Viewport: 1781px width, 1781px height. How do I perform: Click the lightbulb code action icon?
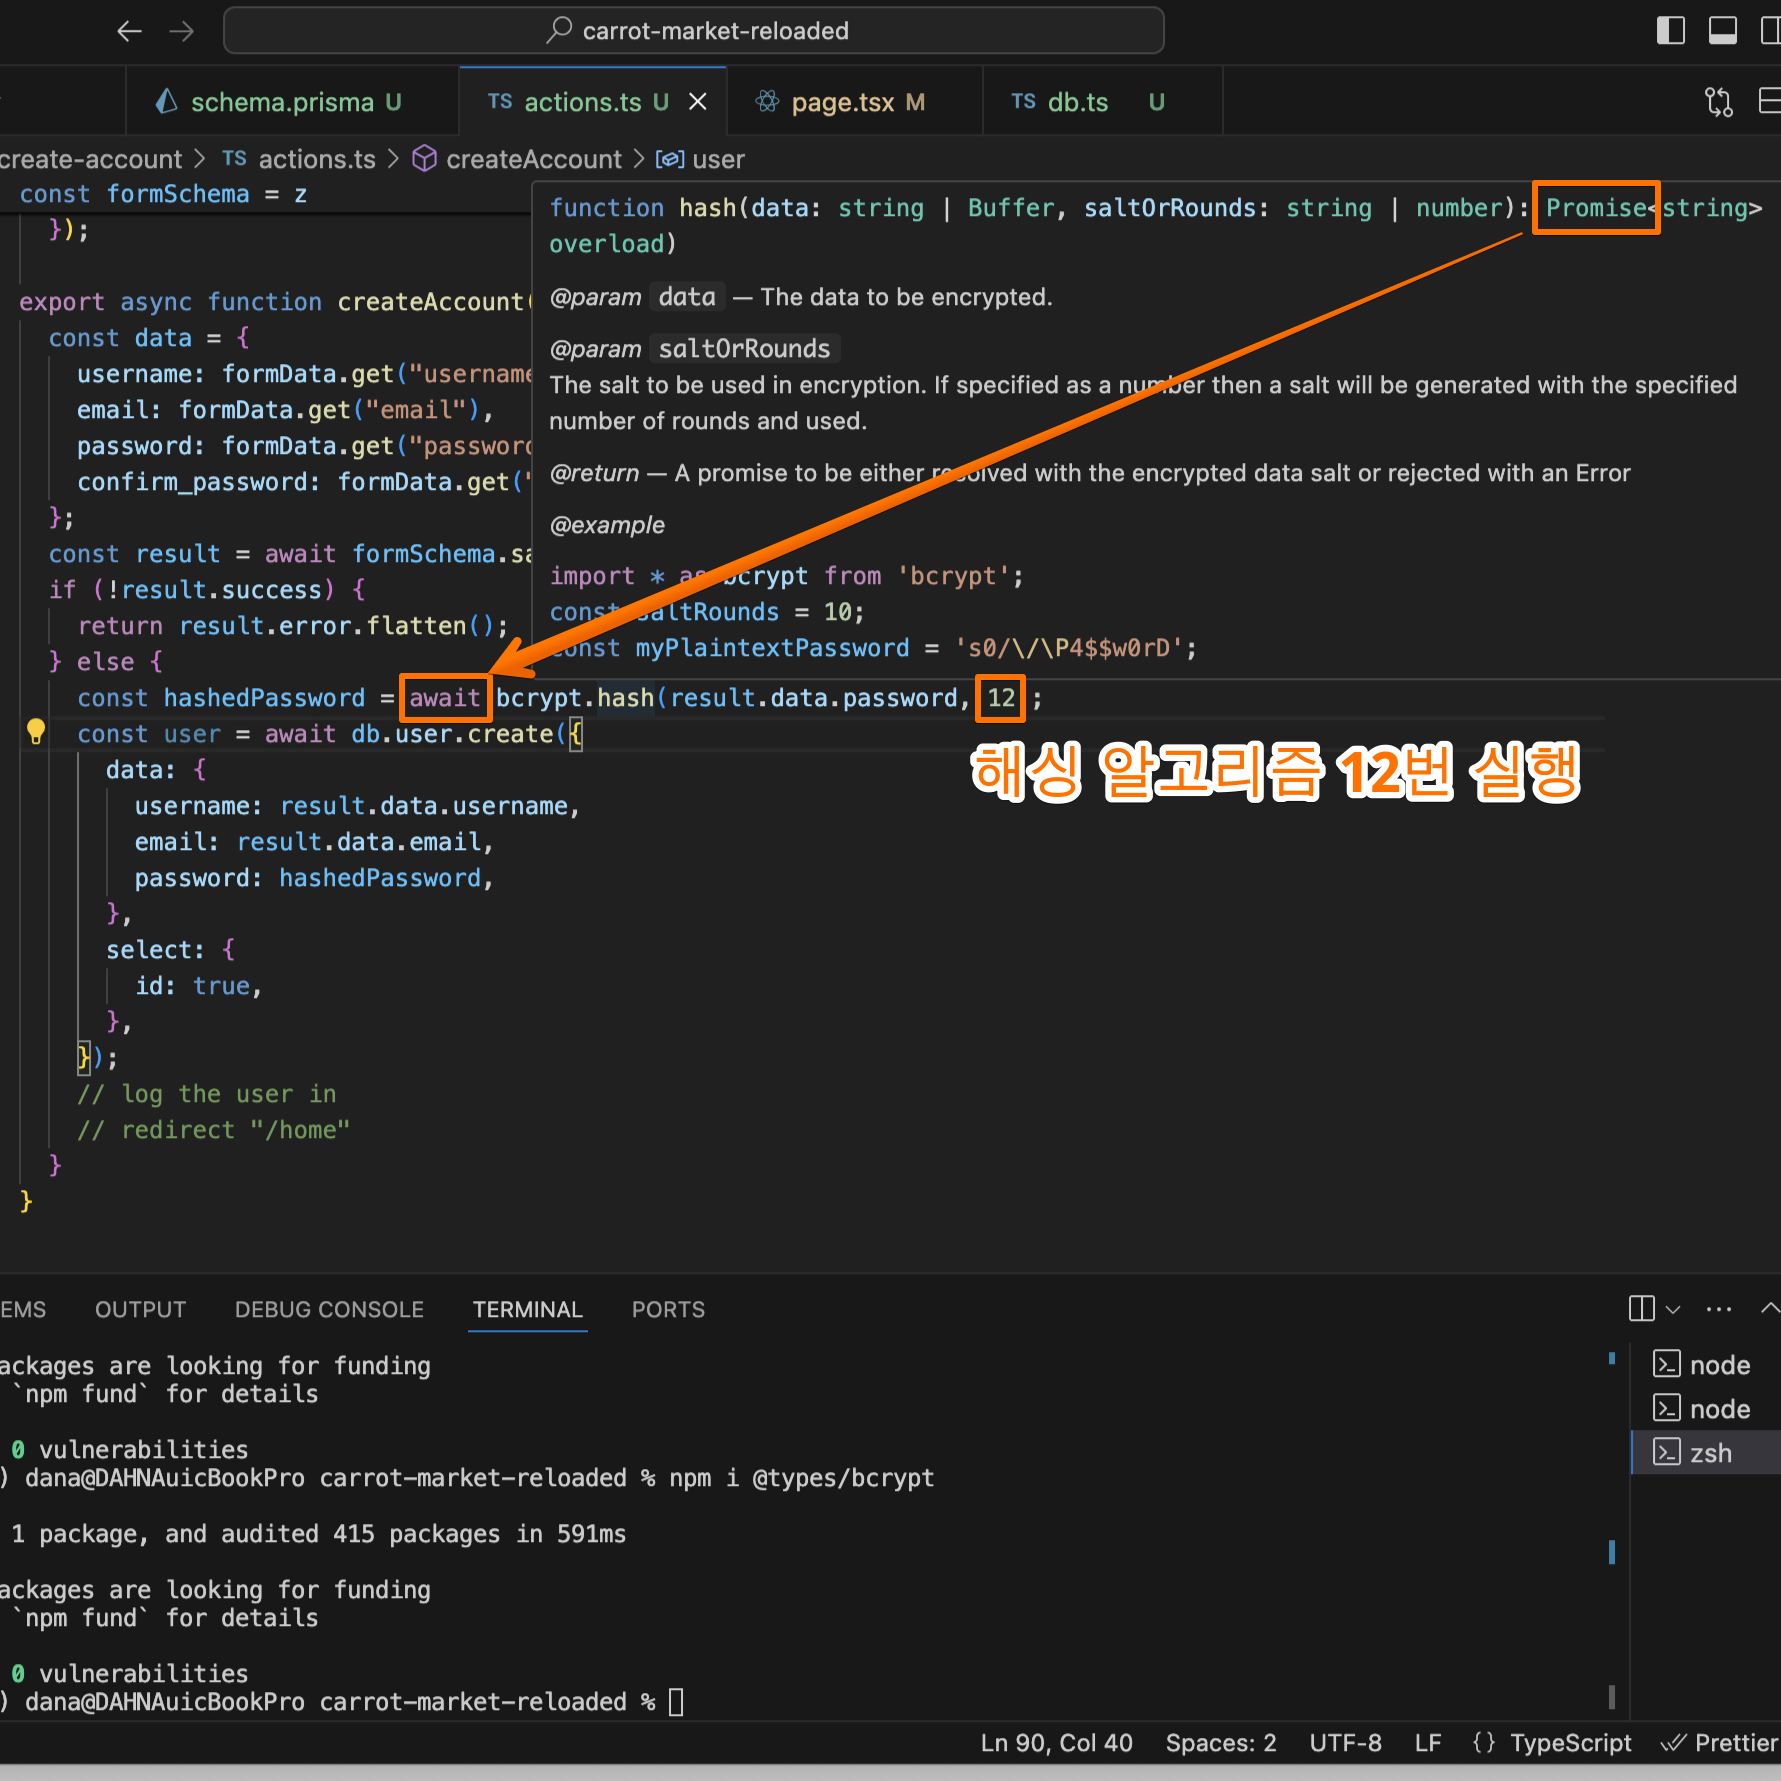pyautogui.click(x=36, y=732)
